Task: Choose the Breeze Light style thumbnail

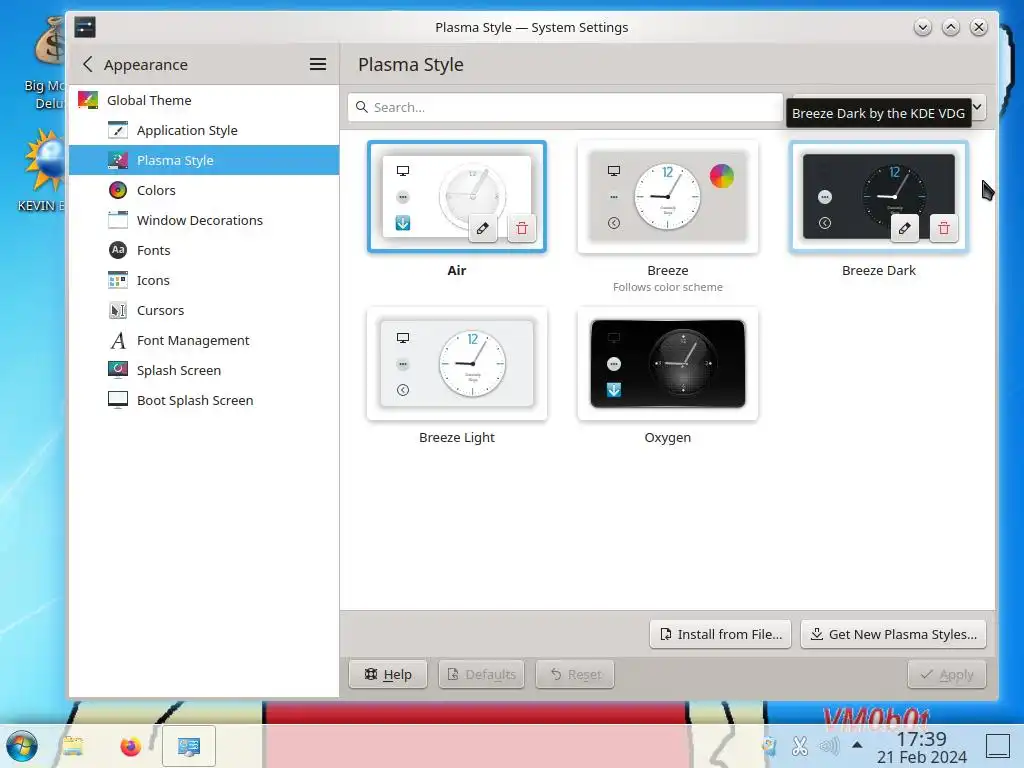Action: 456,364
